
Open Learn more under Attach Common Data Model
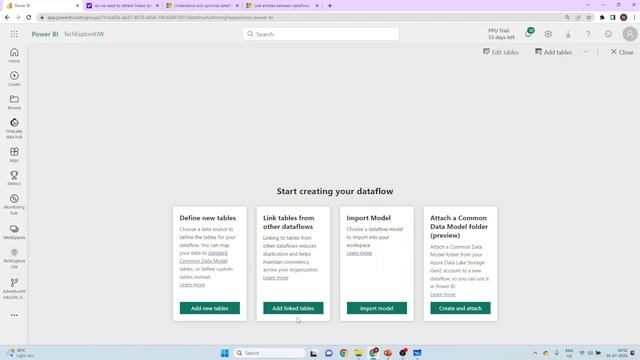pyautogui.click(x=442, y=294)
